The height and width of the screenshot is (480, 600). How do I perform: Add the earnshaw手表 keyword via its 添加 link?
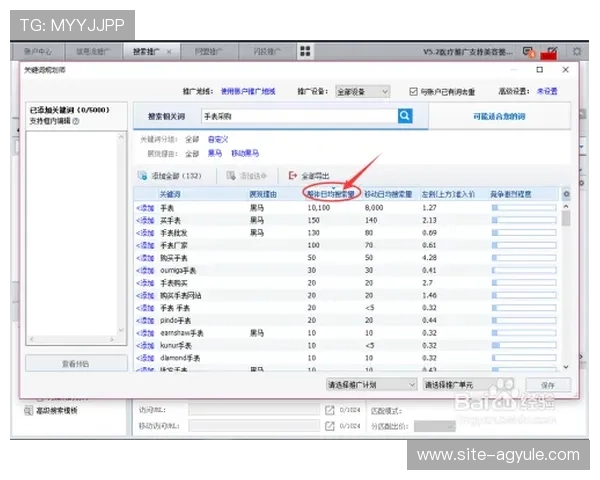point(145,333)
